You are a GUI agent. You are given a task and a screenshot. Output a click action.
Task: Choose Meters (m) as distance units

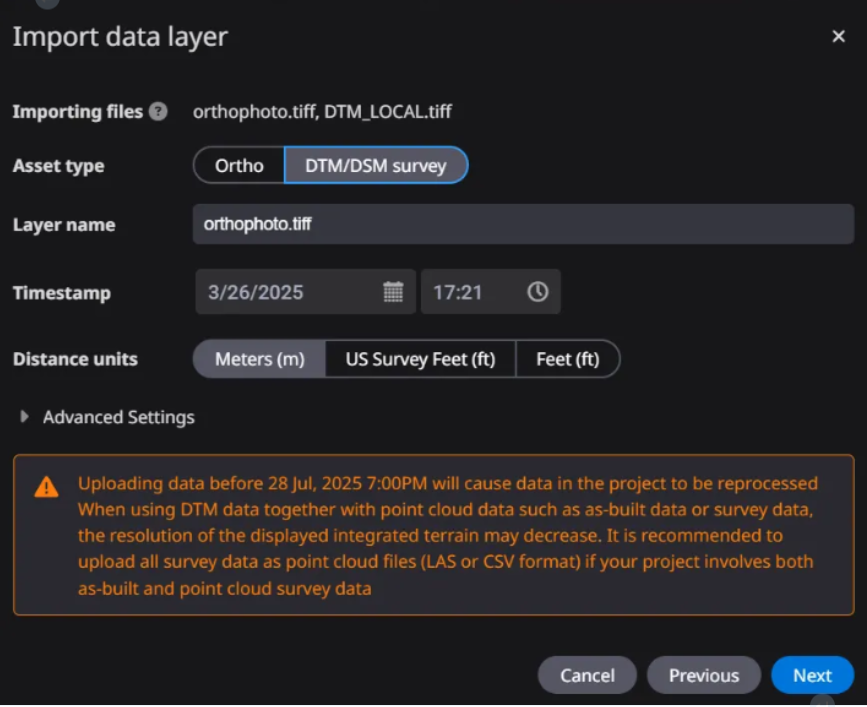click(x=259, y=359)
